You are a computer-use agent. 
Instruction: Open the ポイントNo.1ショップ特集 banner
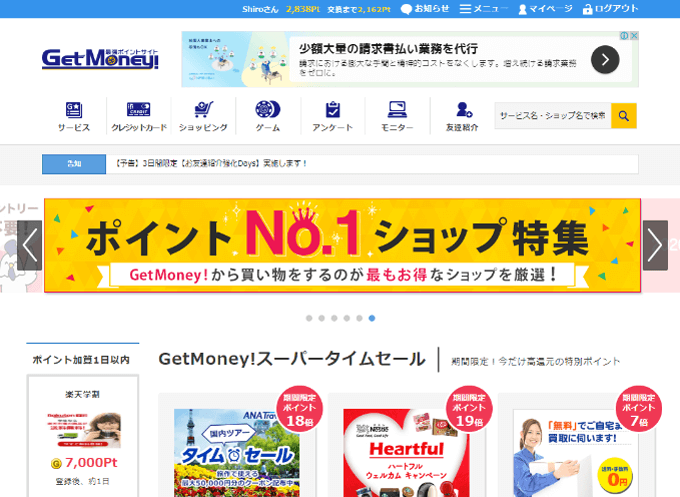click(342, 245)
